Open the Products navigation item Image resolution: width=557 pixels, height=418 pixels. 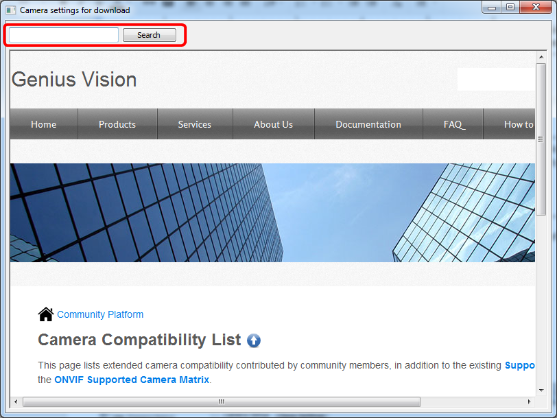[117, 124]
